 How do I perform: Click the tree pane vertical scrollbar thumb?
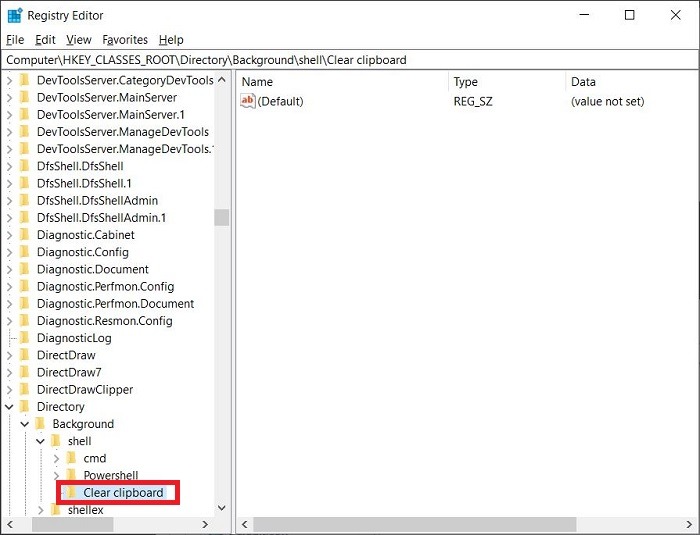pyautogui.click(x=222, y=217)
